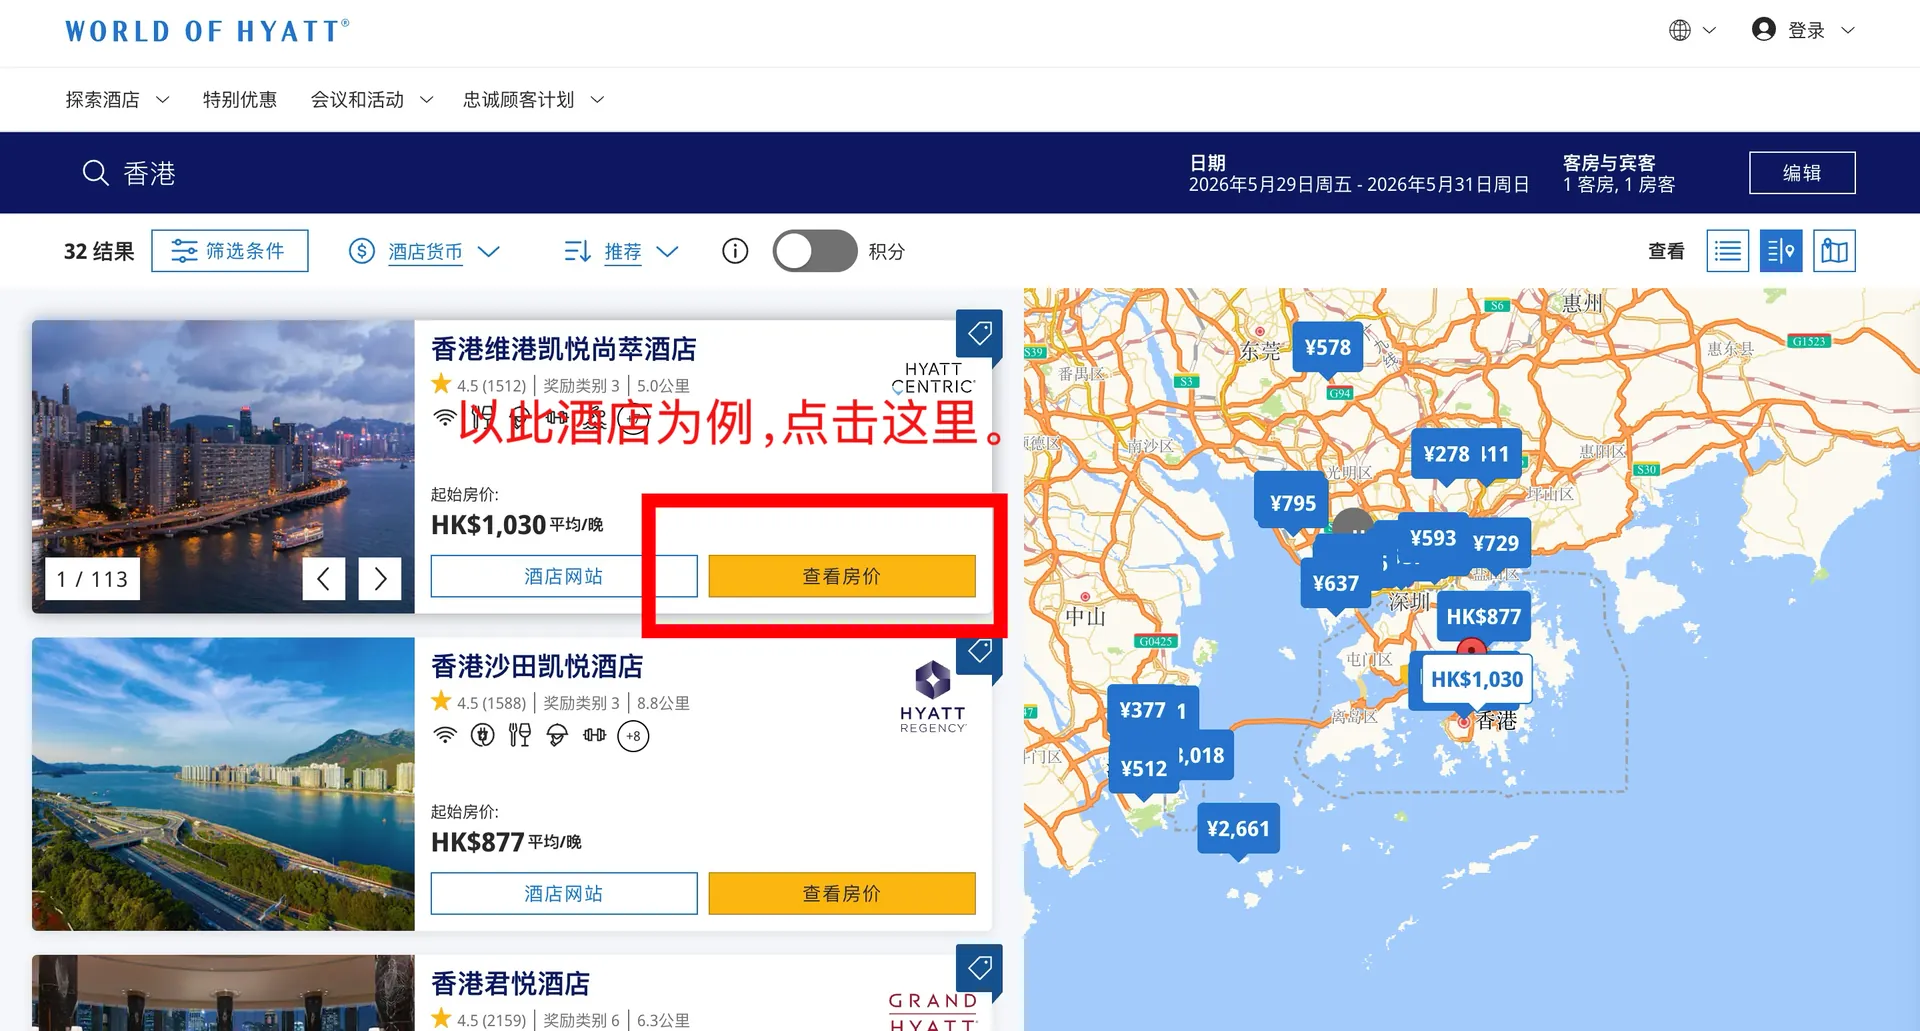Open 香港维港凯悦尚萃酒店 hotel title link
Screen dimensions: 1920x1031
(563, 349)
